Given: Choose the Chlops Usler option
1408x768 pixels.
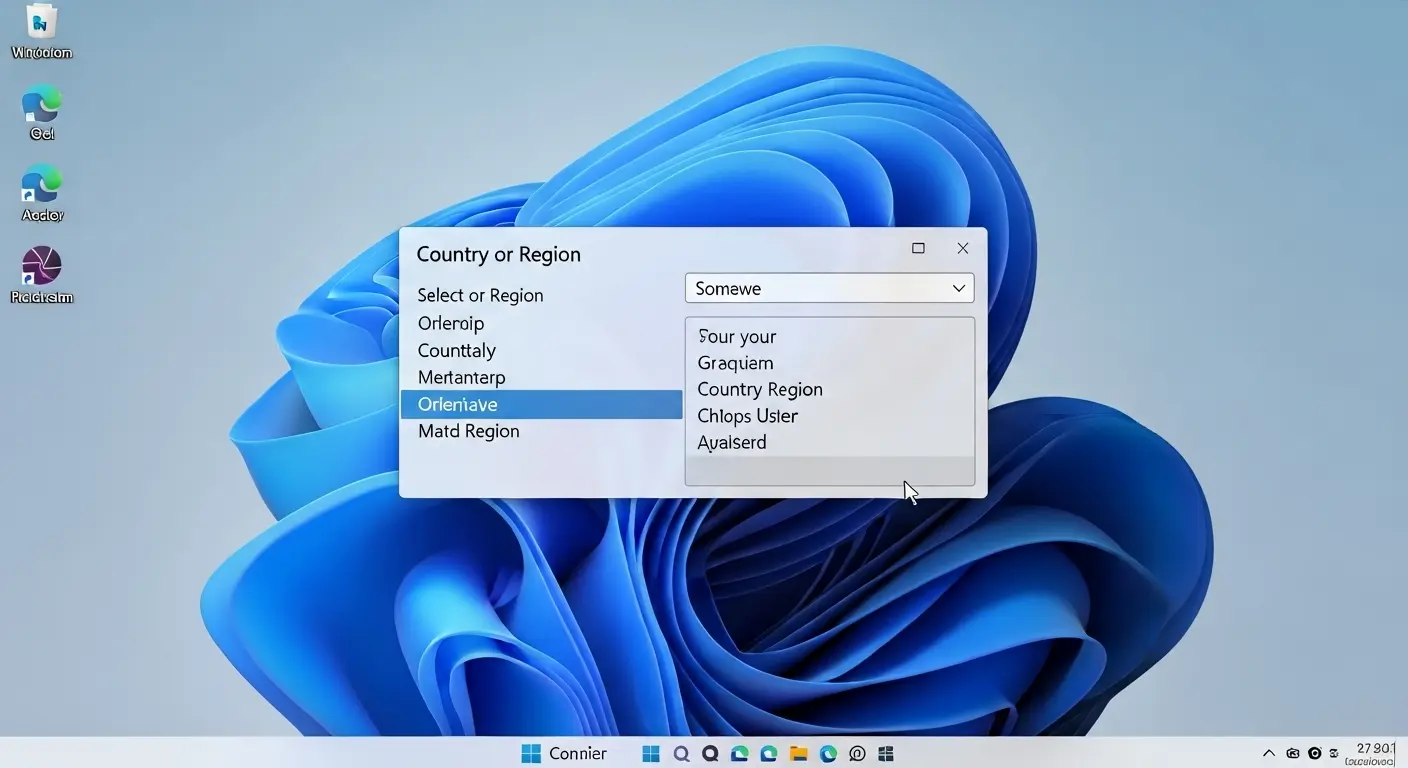Looking at the screenshot, I should tap(747, 416).
